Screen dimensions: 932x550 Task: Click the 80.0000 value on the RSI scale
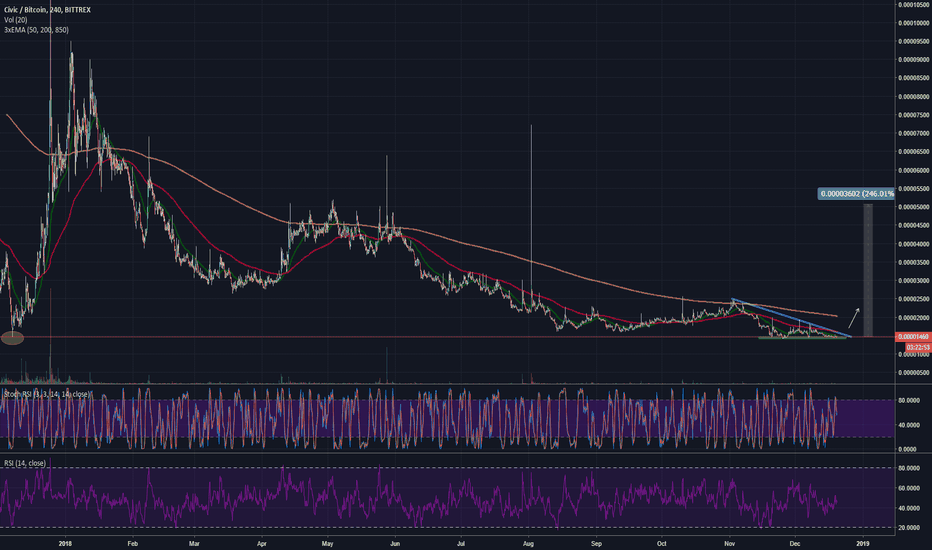(x=909, y=469)
